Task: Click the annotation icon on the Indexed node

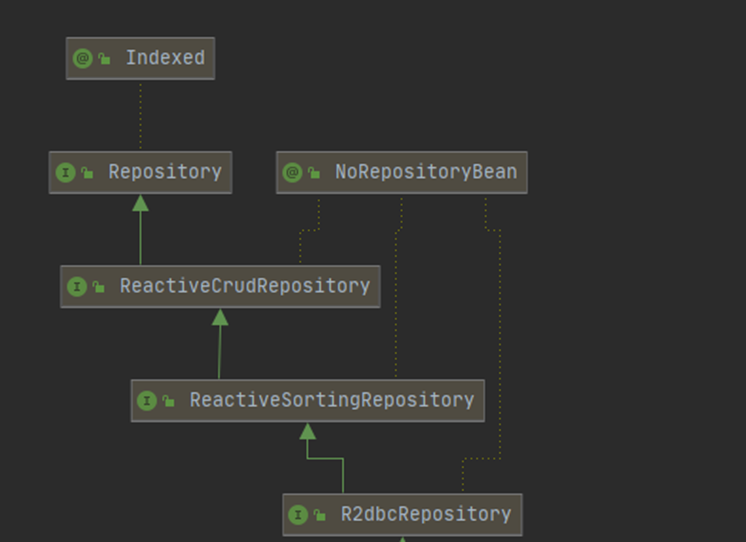Action: point(83,59)
